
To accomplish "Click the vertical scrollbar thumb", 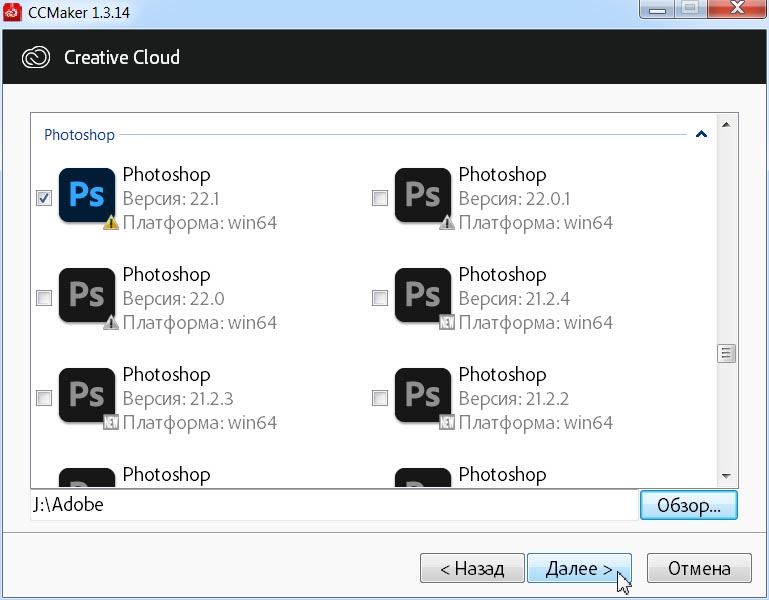I will click(726, 353).
